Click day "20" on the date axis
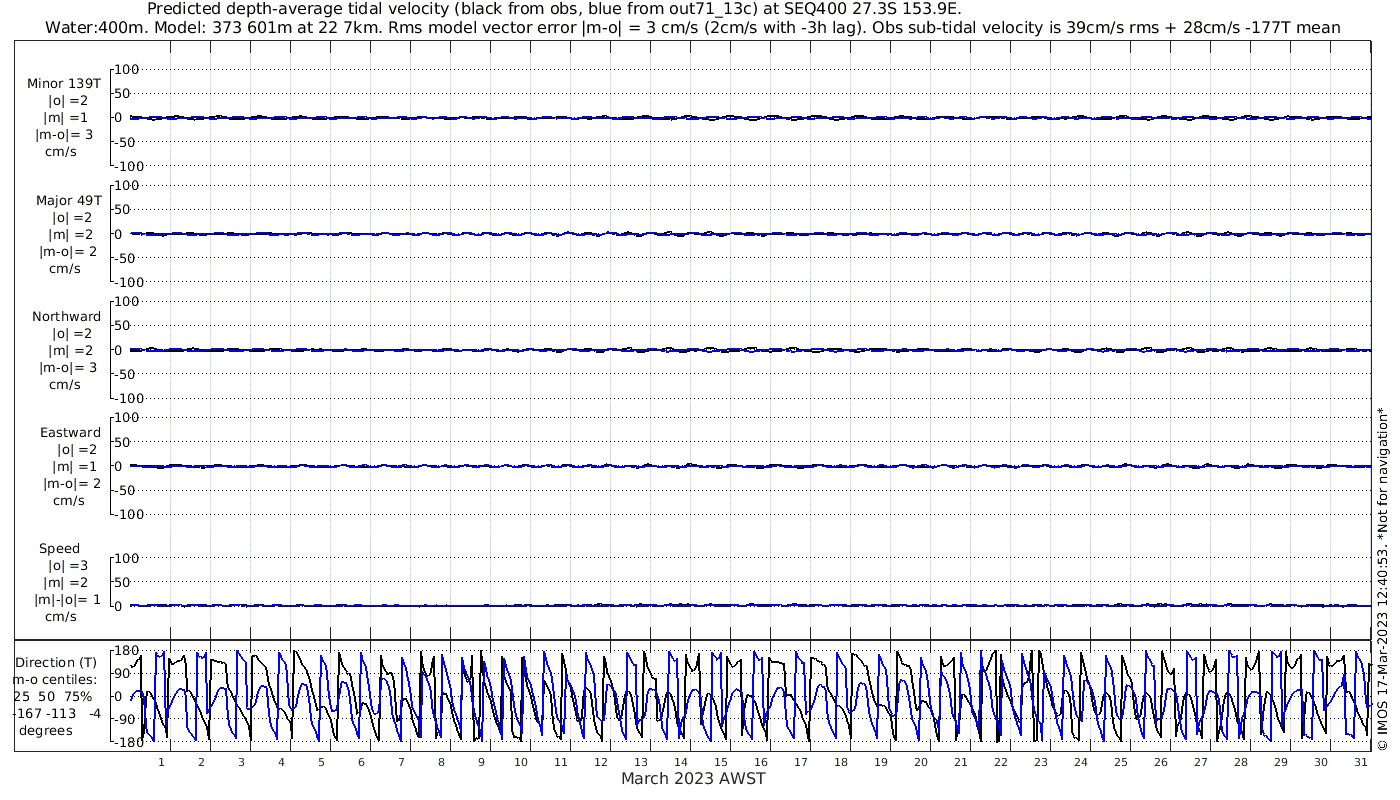 (x=921, y=762)
